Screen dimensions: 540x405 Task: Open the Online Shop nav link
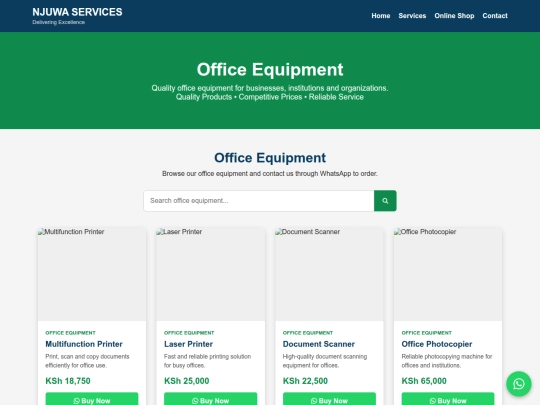pyautogui.click(x=454, y=16)
